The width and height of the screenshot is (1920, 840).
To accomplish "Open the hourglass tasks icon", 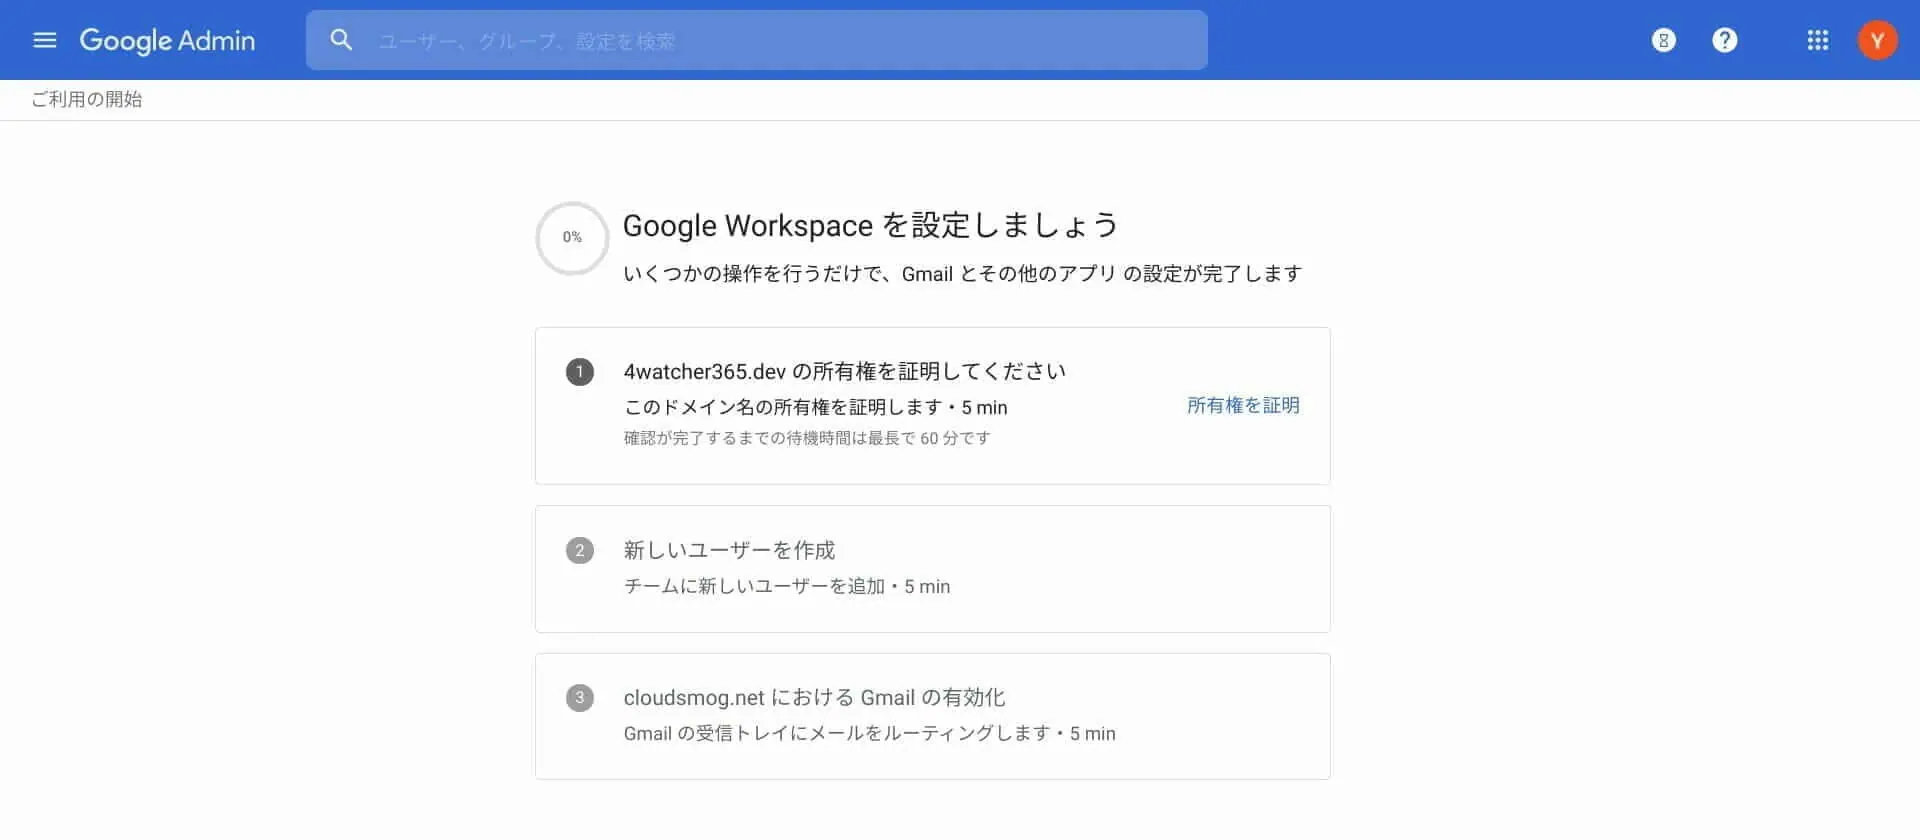I will tap(1664, 40).
